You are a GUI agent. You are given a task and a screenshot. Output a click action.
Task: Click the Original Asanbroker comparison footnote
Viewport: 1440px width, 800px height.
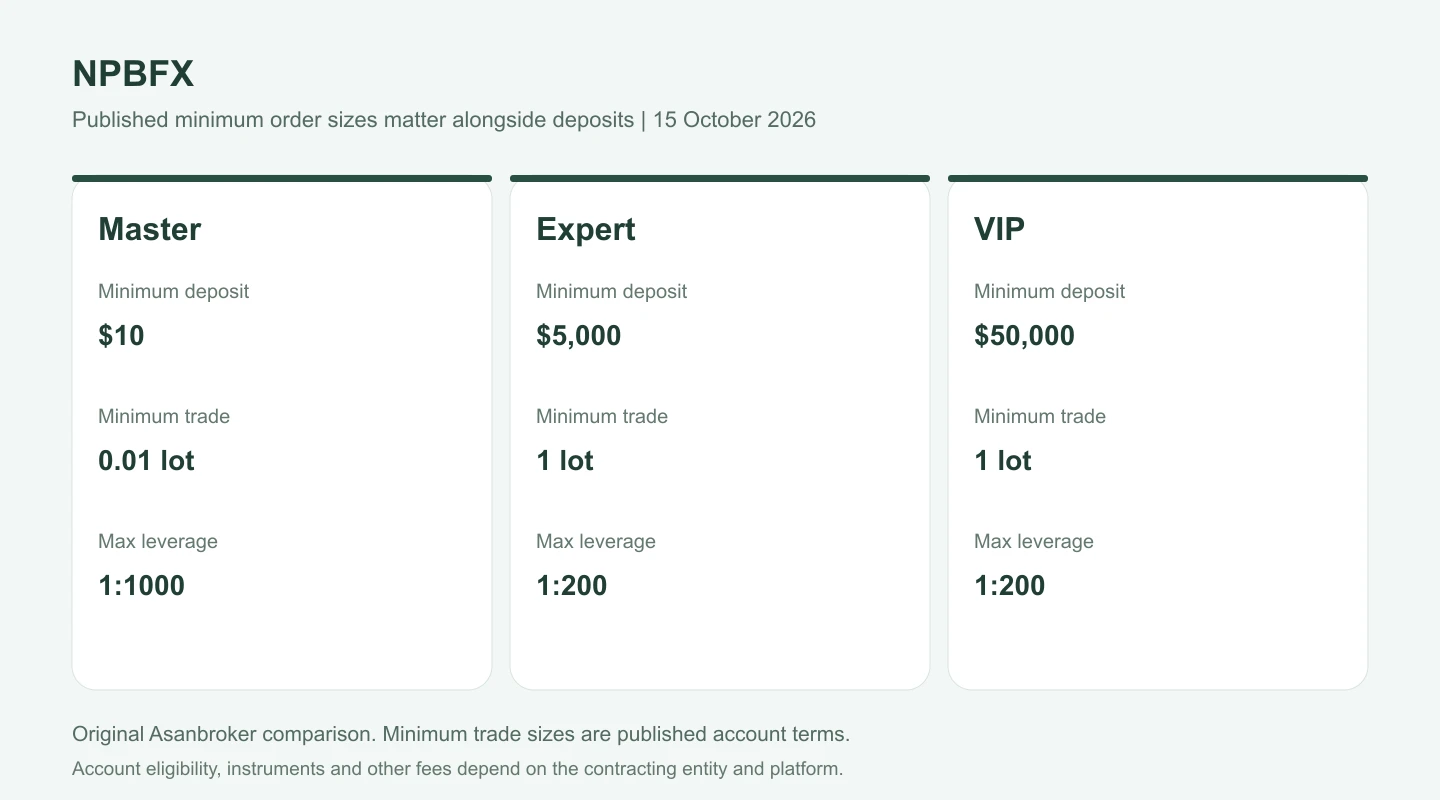[x=461, y=734]
